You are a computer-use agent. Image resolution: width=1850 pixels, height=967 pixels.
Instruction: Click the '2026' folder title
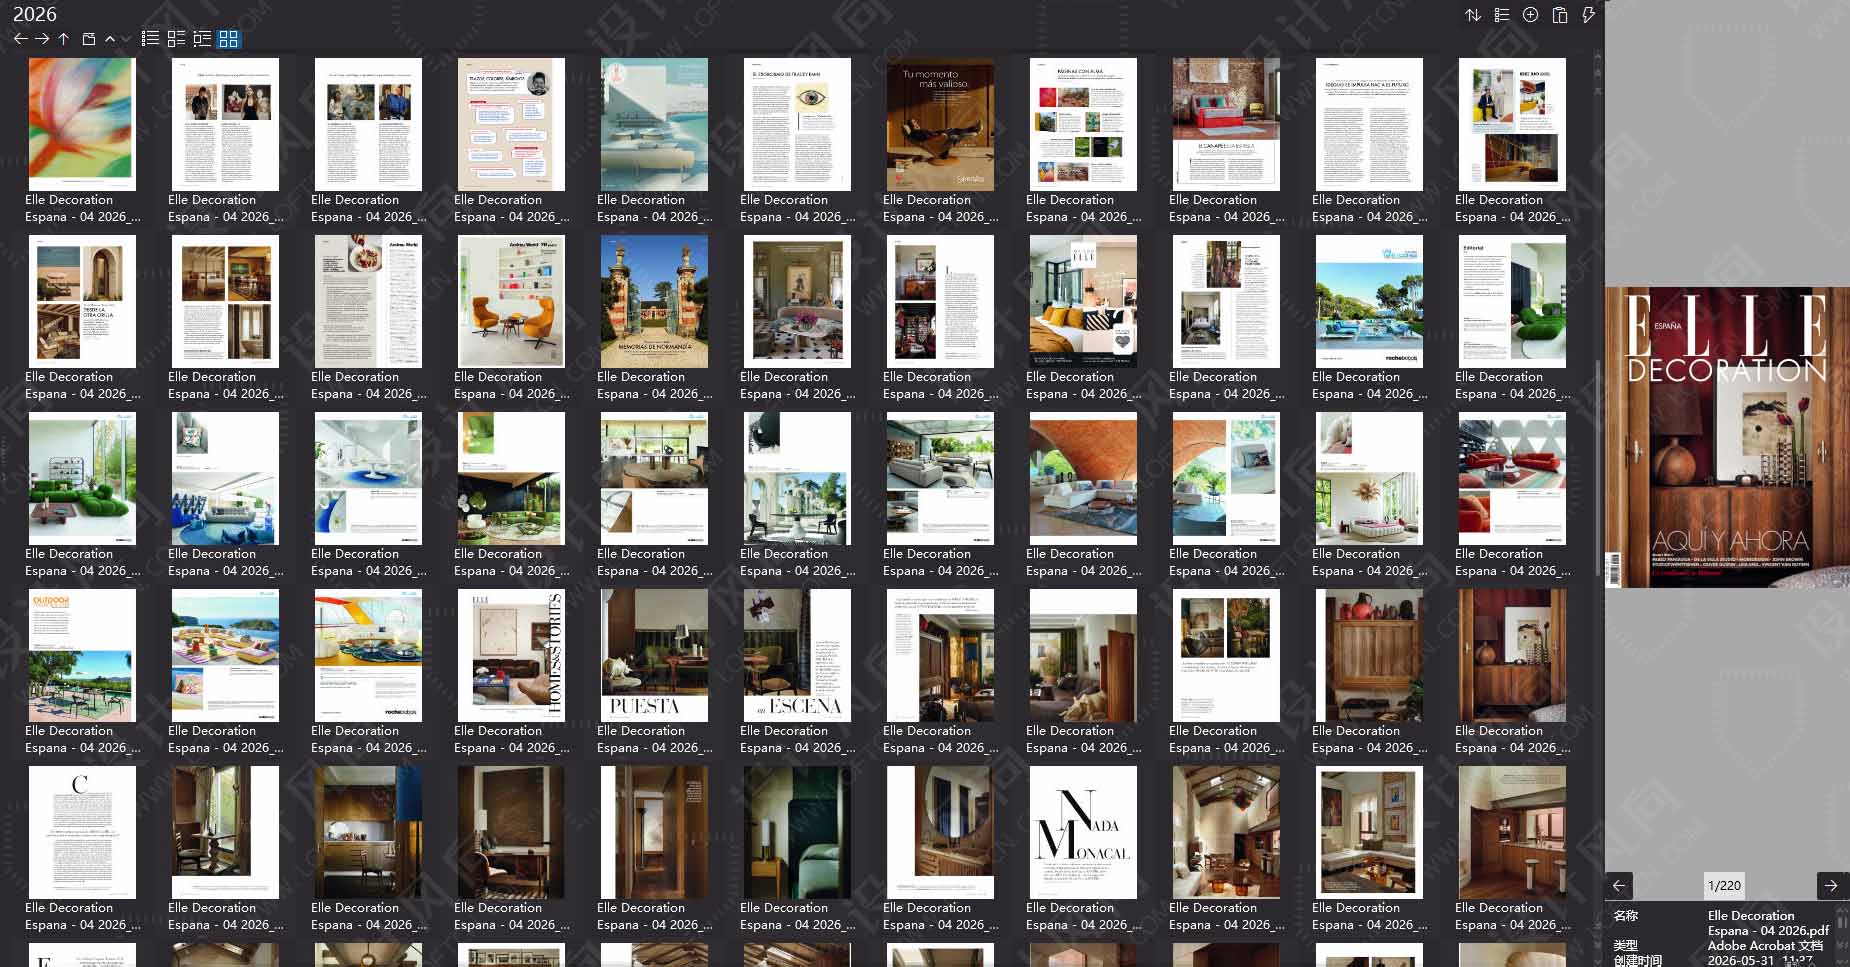tap(35, 14)
